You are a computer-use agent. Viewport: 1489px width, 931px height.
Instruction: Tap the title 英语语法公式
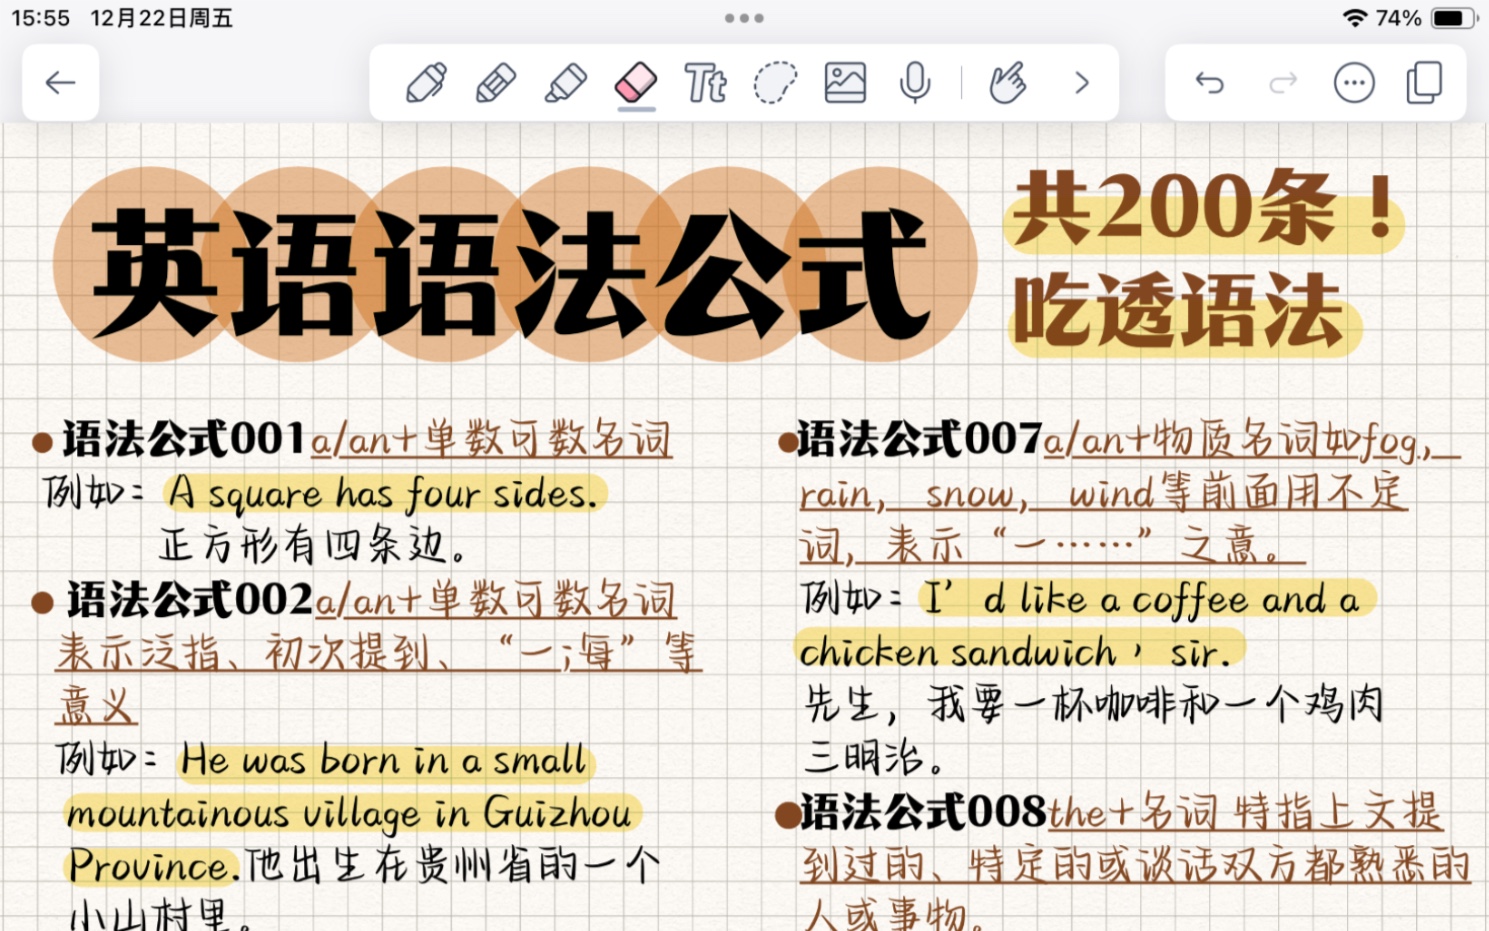510,273
